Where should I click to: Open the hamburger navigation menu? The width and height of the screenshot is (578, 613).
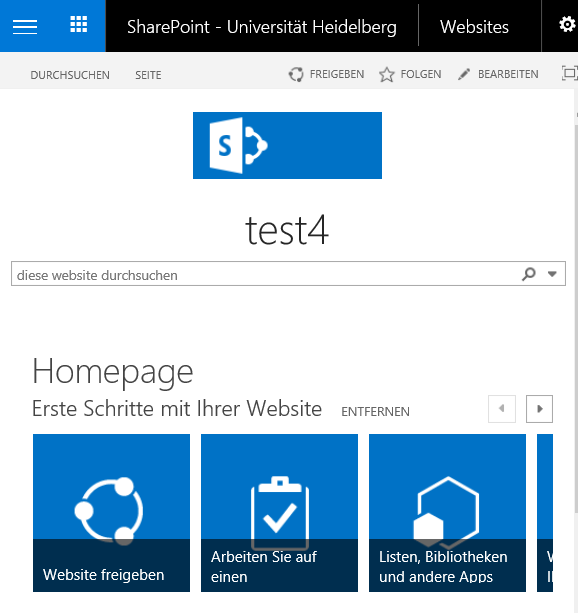click(x=25, y=27)
